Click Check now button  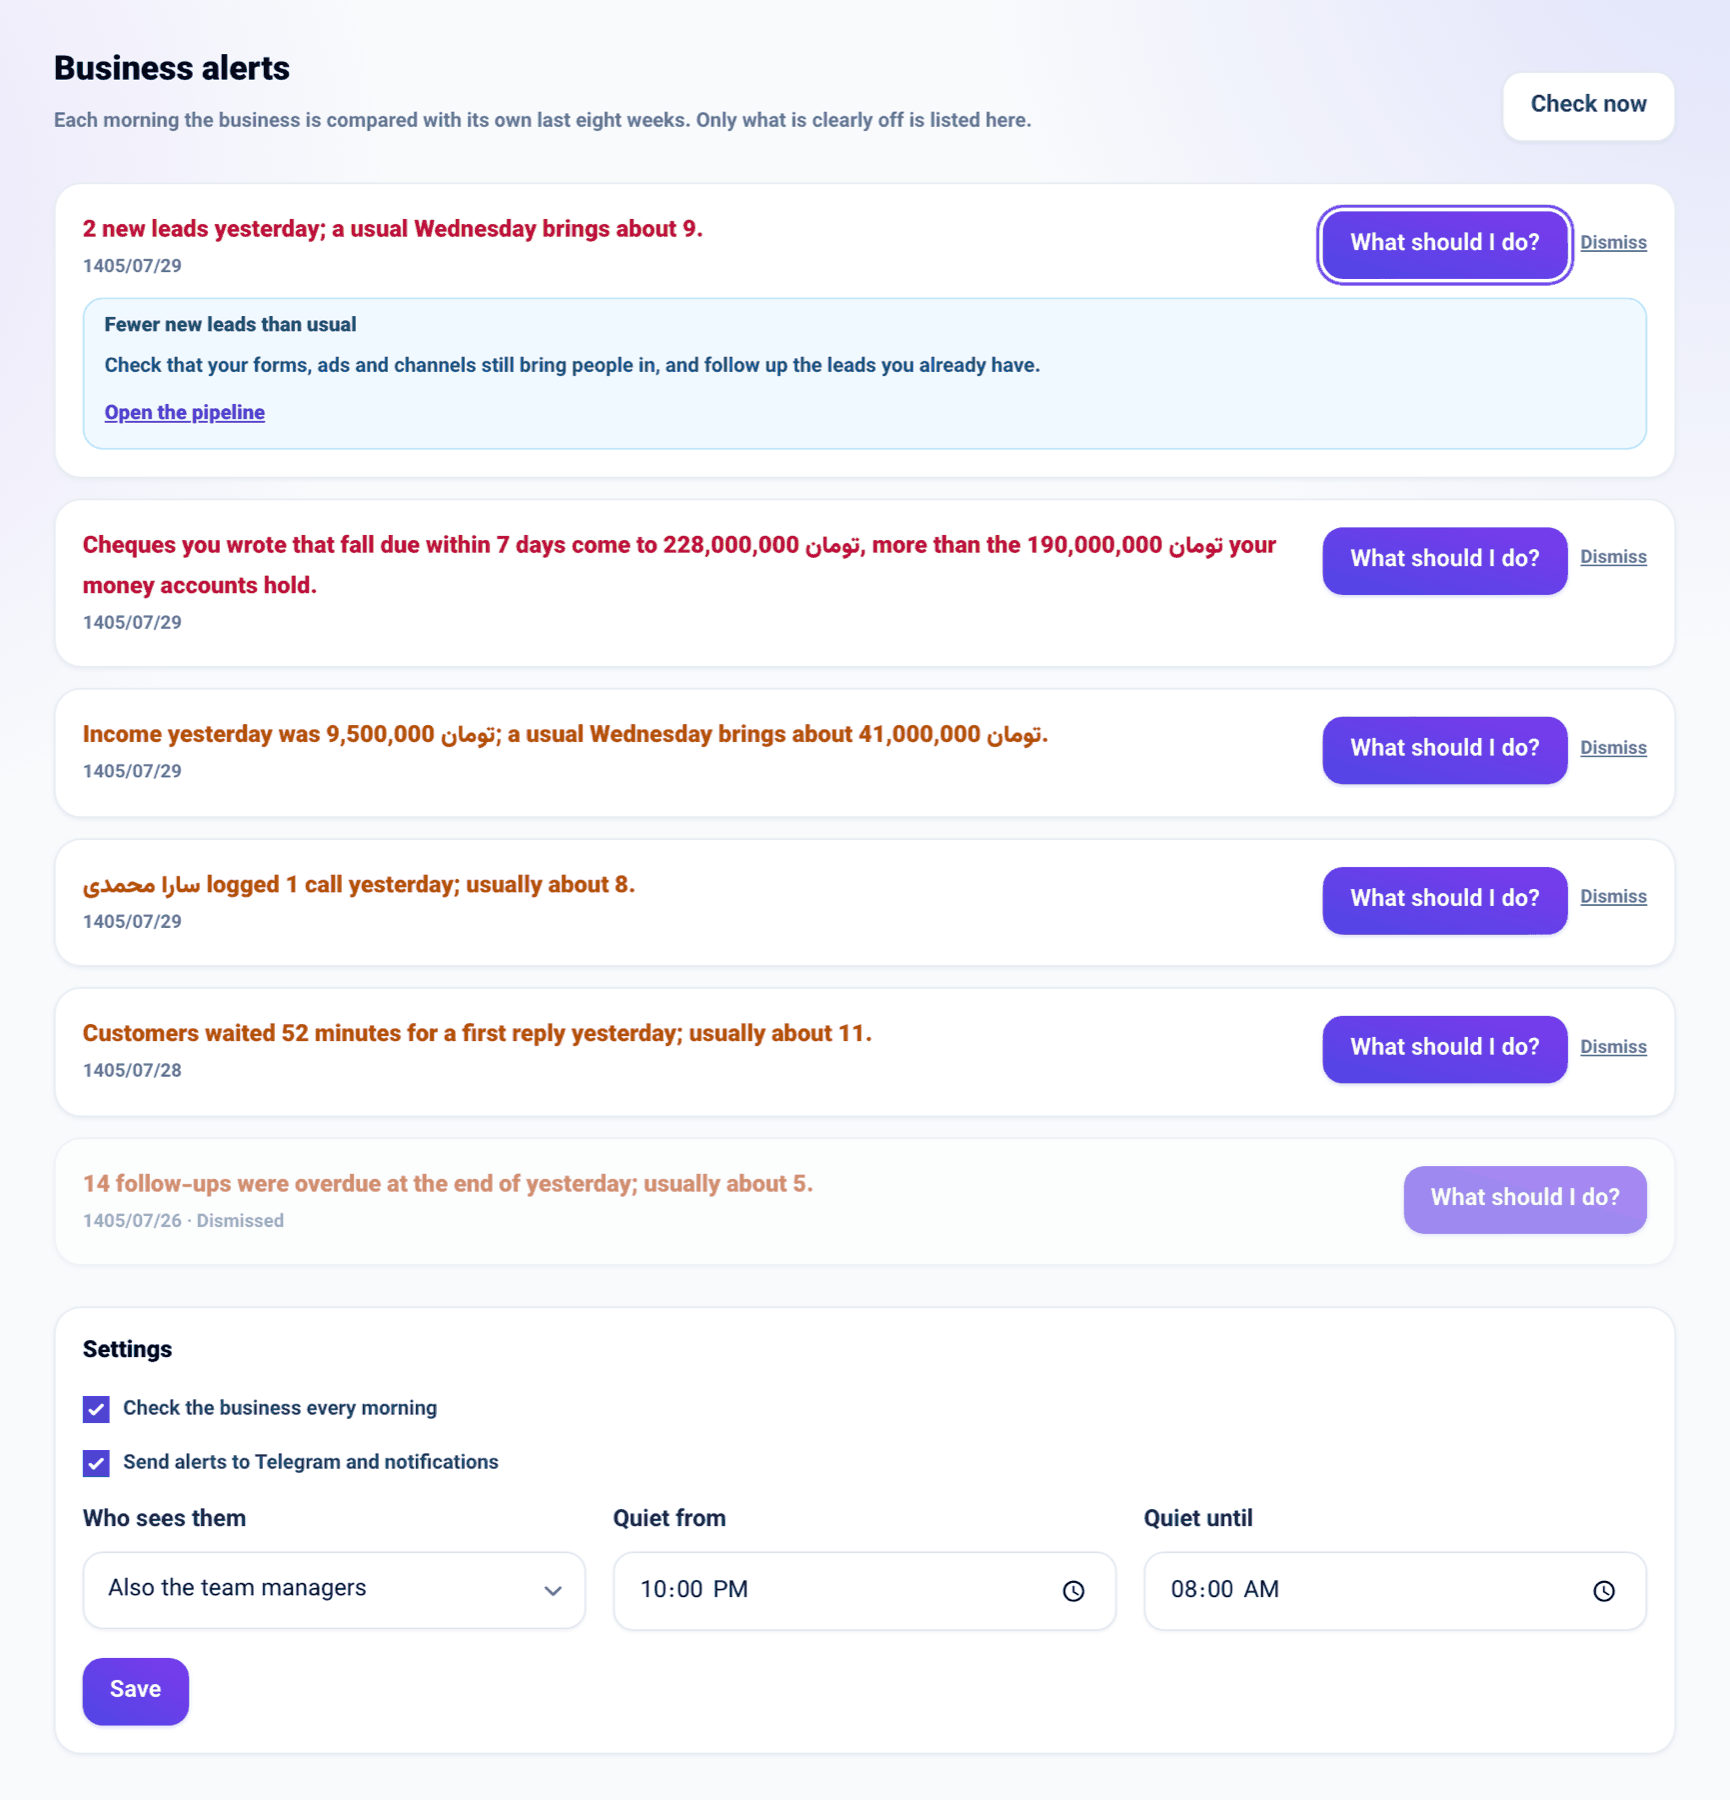pyautogui.click(x=1588, y=105)
